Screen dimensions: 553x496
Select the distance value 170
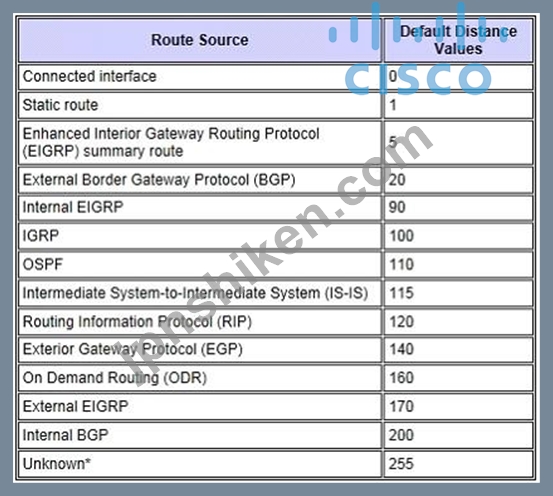[401, 406]
